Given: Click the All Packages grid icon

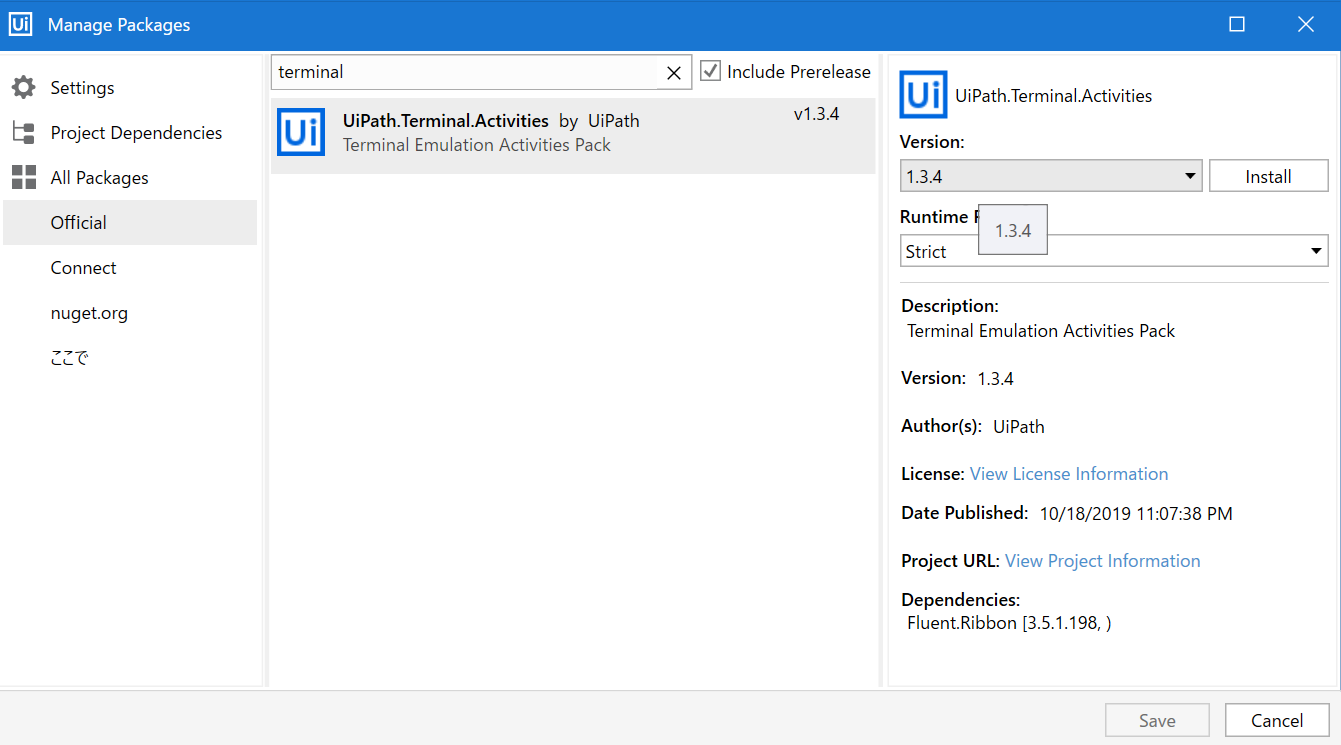Looking at the screenshot, I should [x=23, y=178].
